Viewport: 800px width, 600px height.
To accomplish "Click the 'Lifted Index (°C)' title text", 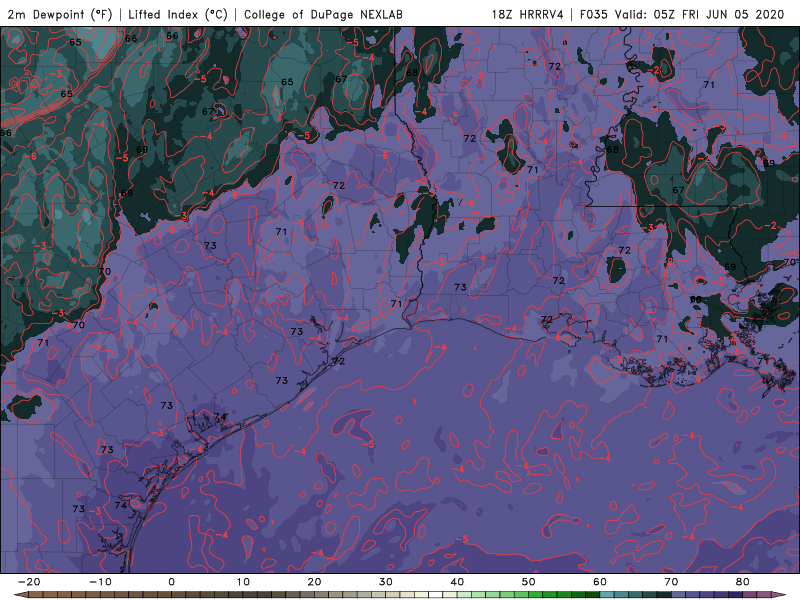I will pyautogui.click(x=178, y=14).
